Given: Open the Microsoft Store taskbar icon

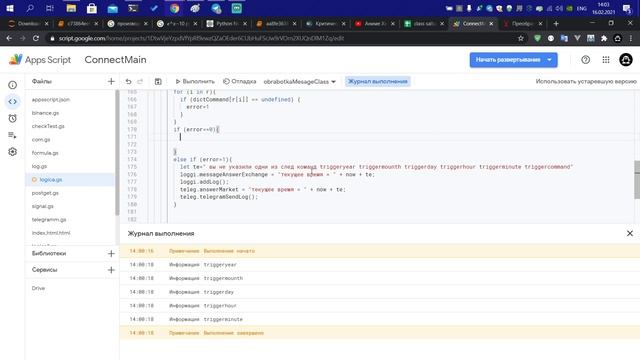Looking at the screenshot, I should click(x=92, y=8).
